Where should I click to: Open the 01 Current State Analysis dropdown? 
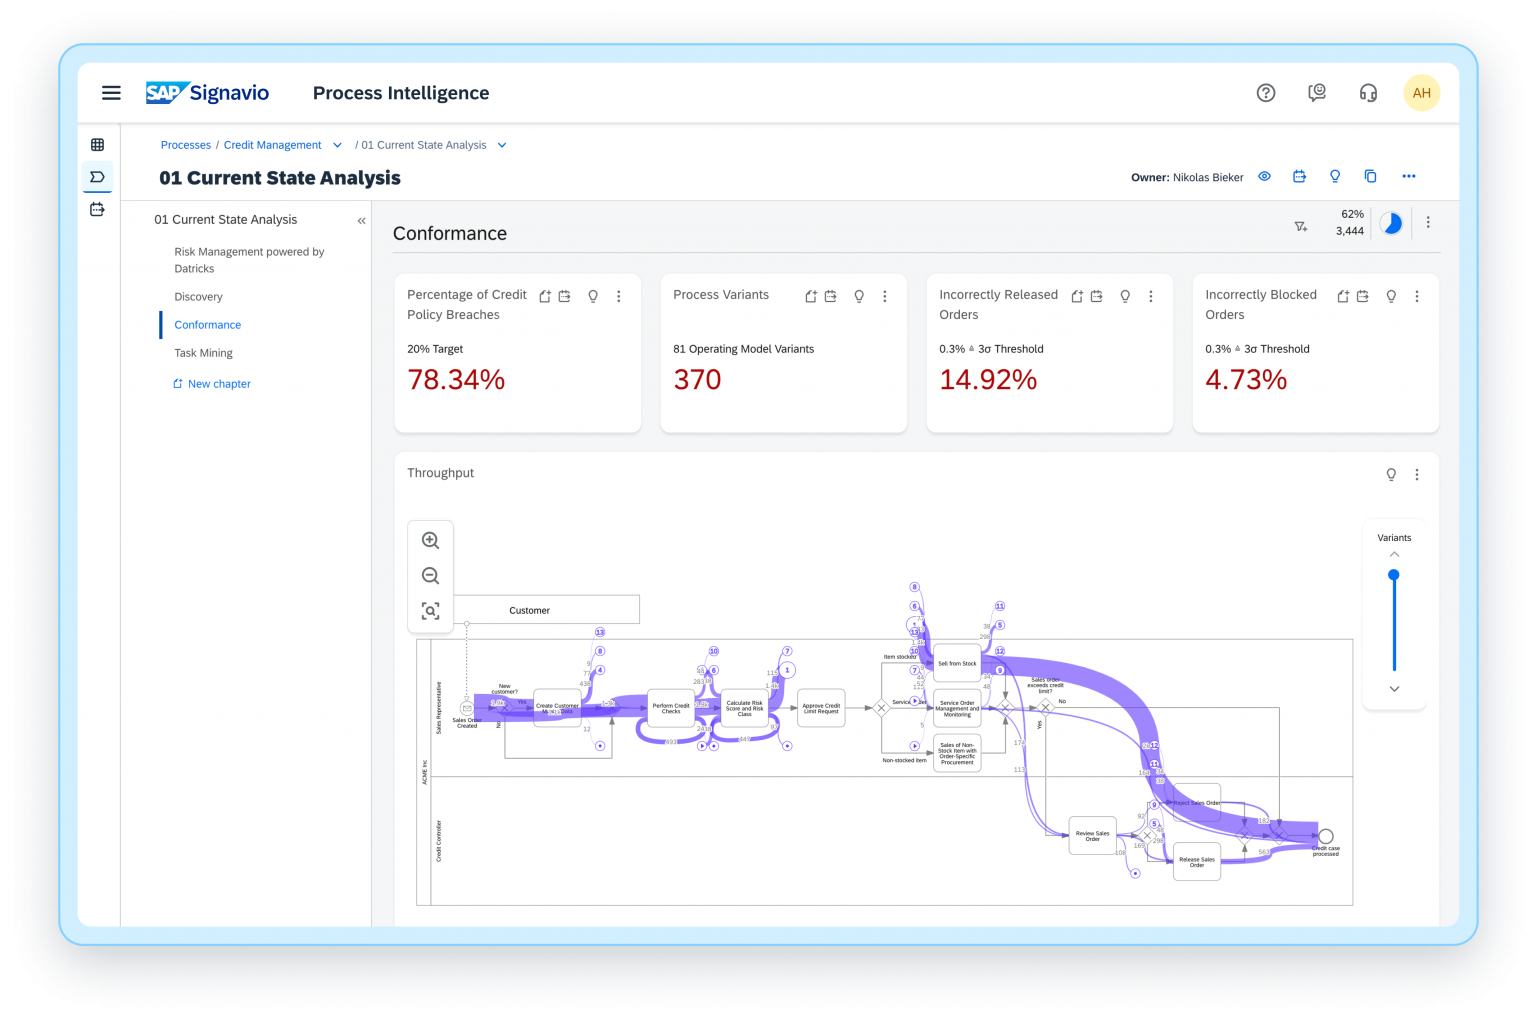click(x=501, y=144)
